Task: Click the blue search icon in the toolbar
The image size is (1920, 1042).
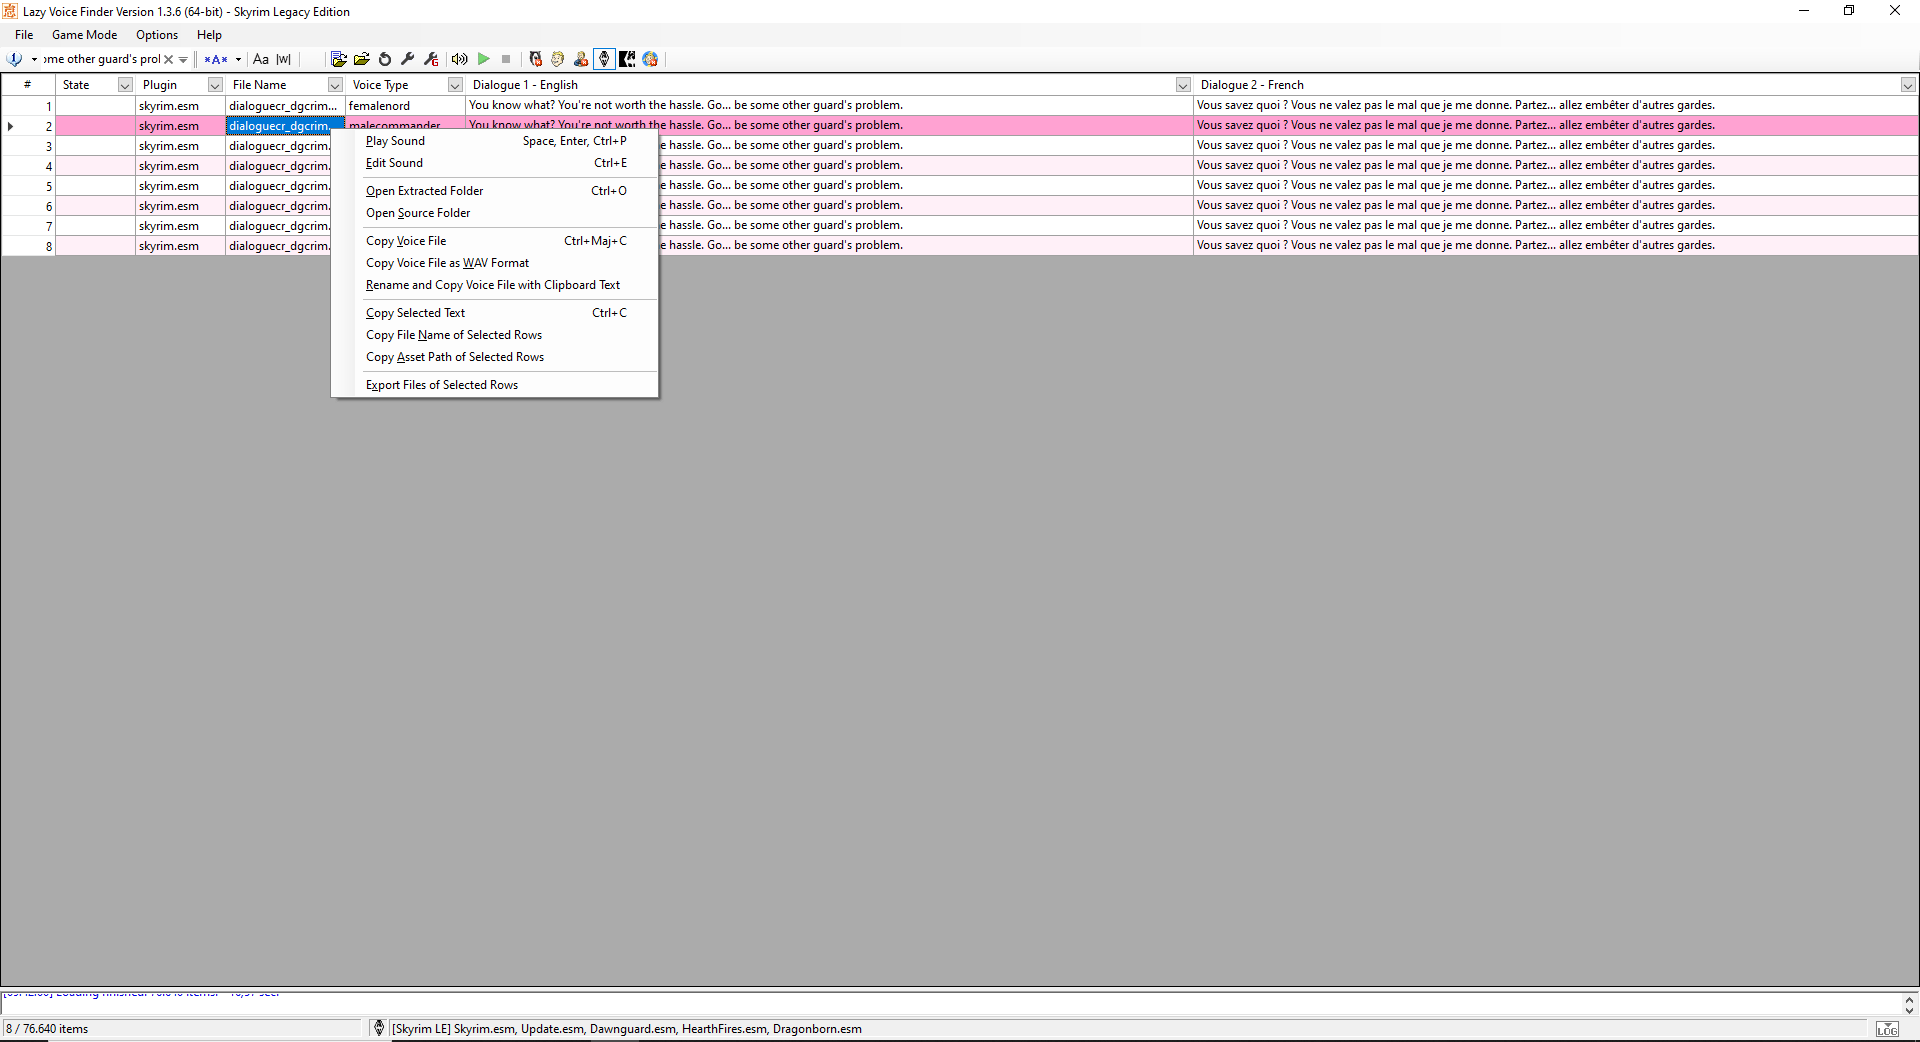Action: point(15,59)
